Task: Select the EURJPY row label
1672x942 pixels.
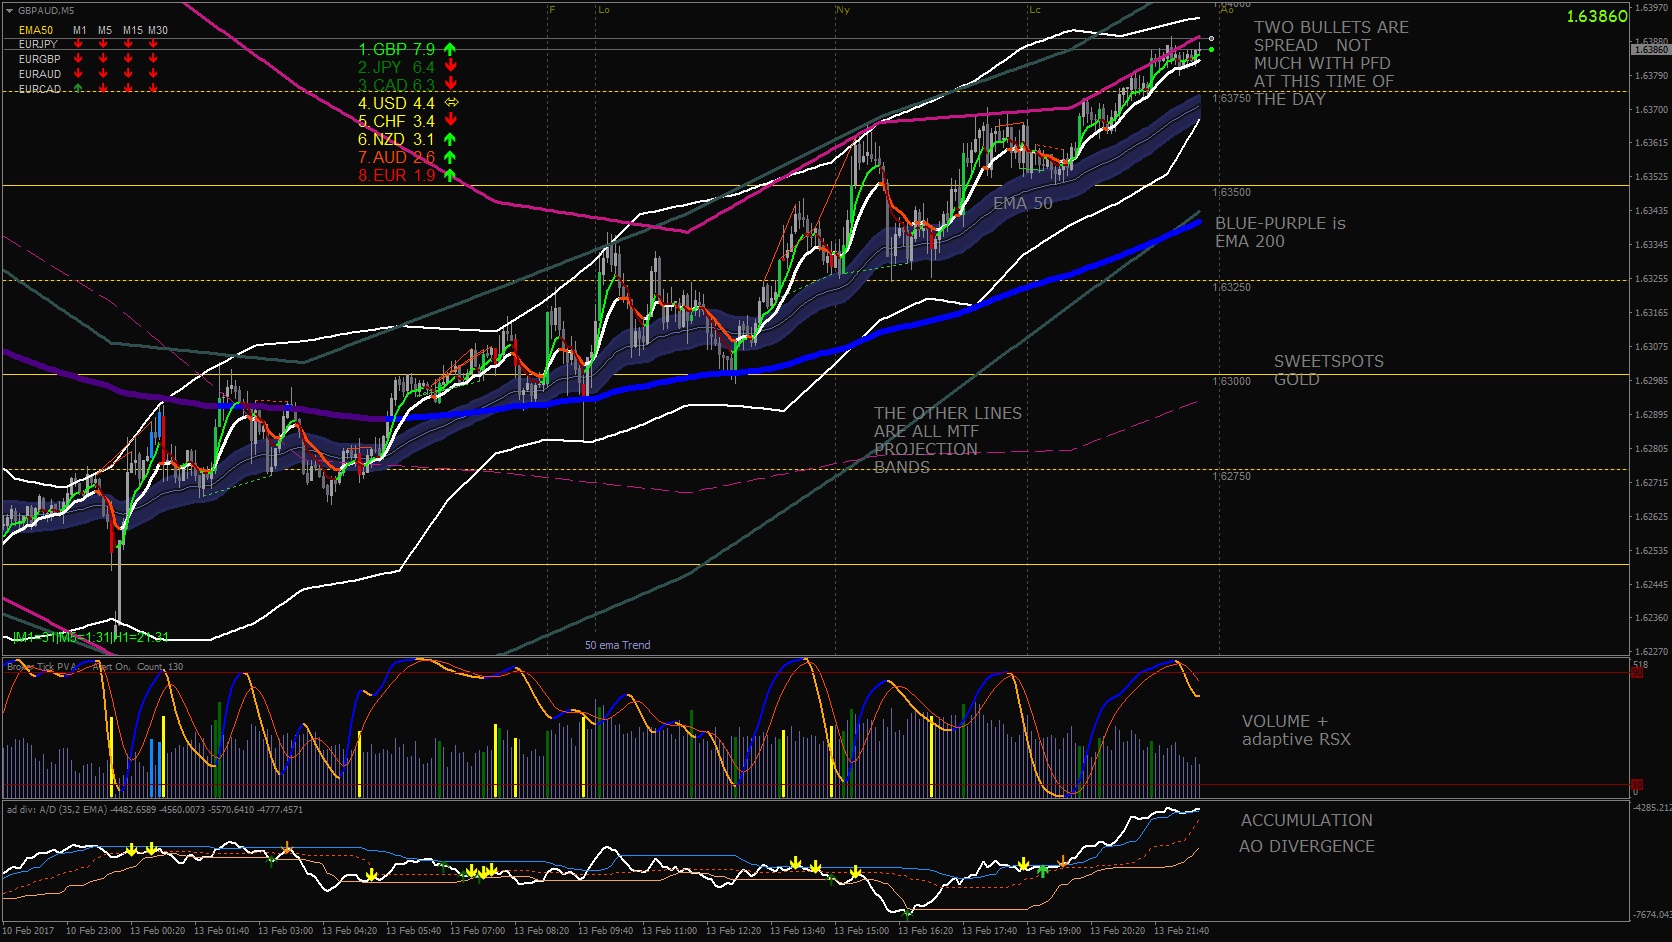Action: click(x=38, y=44)
